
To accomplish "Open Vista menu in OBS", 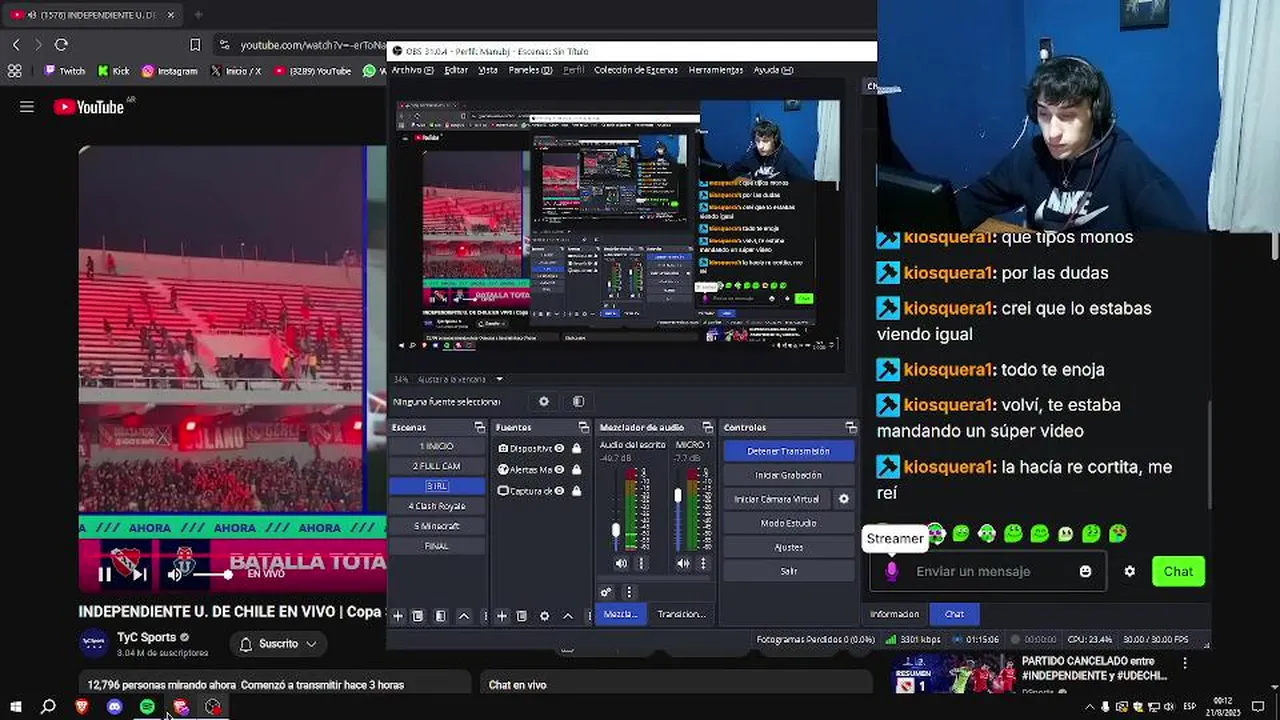I will pyautogui.click(x=488, y=70).
